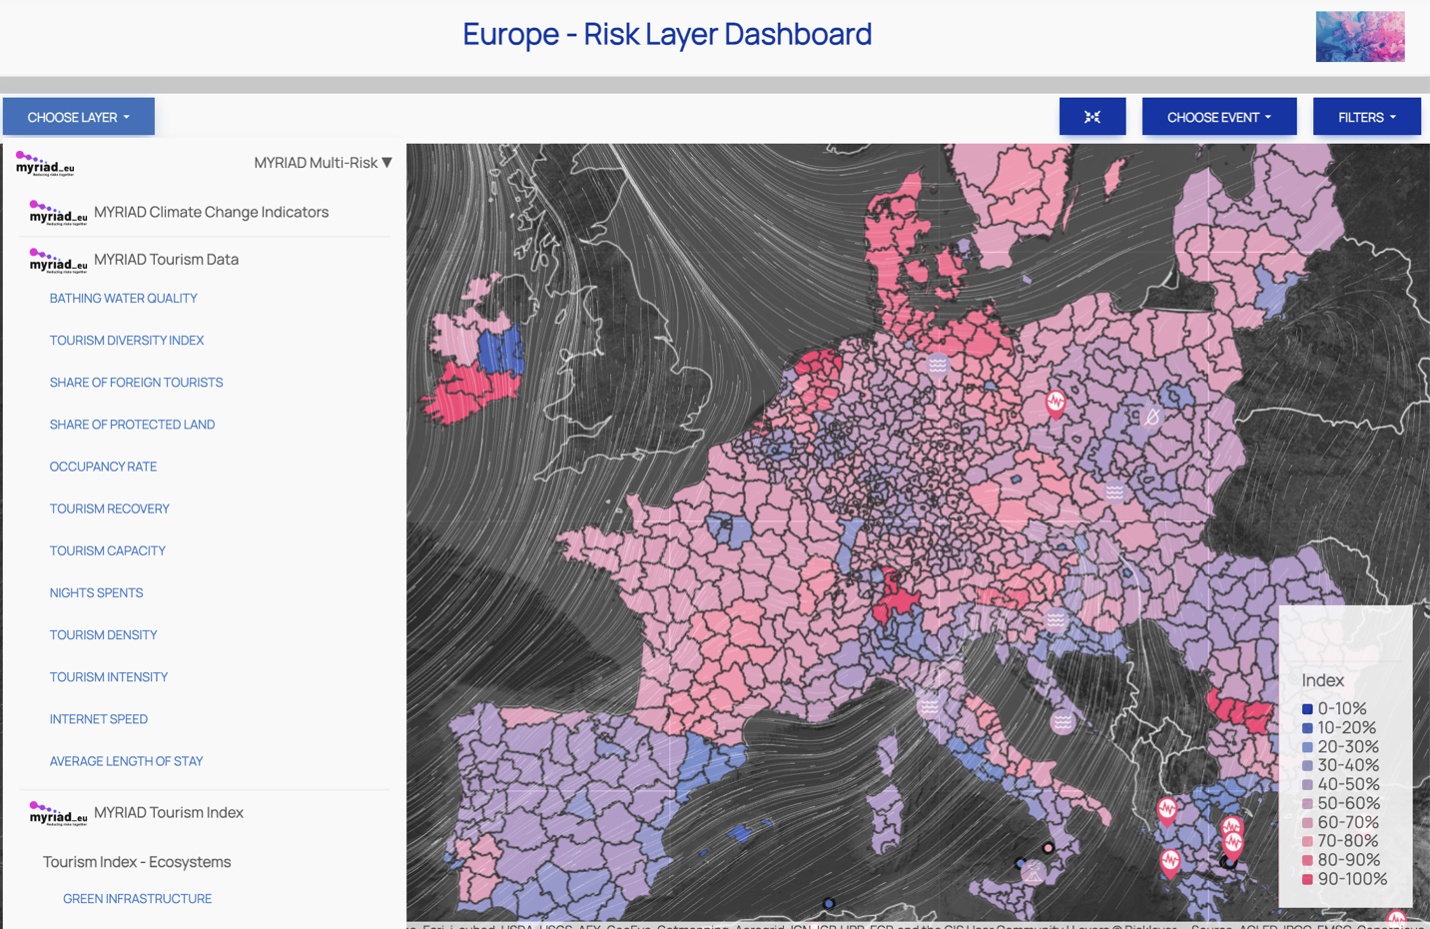Image resolution: width=1430 pixels, height=929 pixels.
Task: Open the Internet Speed layer
Action: (x=98, y=718)
